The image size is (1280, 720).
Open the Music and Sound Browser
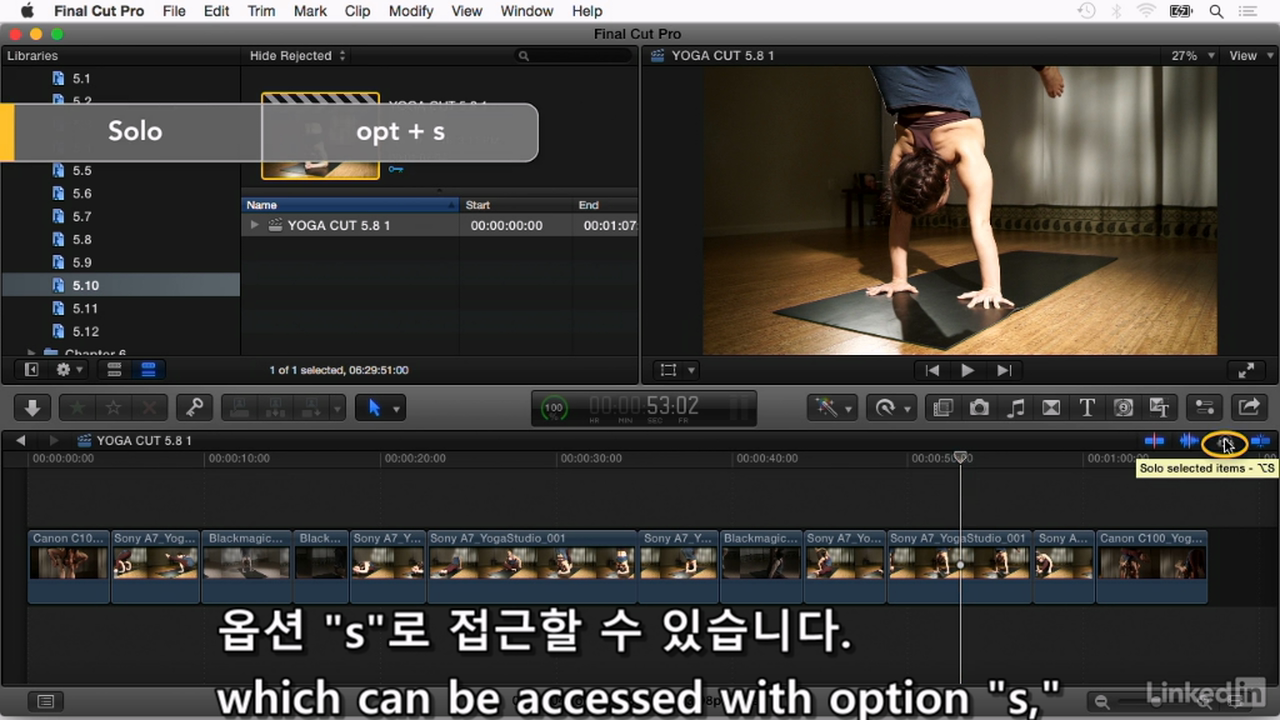click(1015, 407)
